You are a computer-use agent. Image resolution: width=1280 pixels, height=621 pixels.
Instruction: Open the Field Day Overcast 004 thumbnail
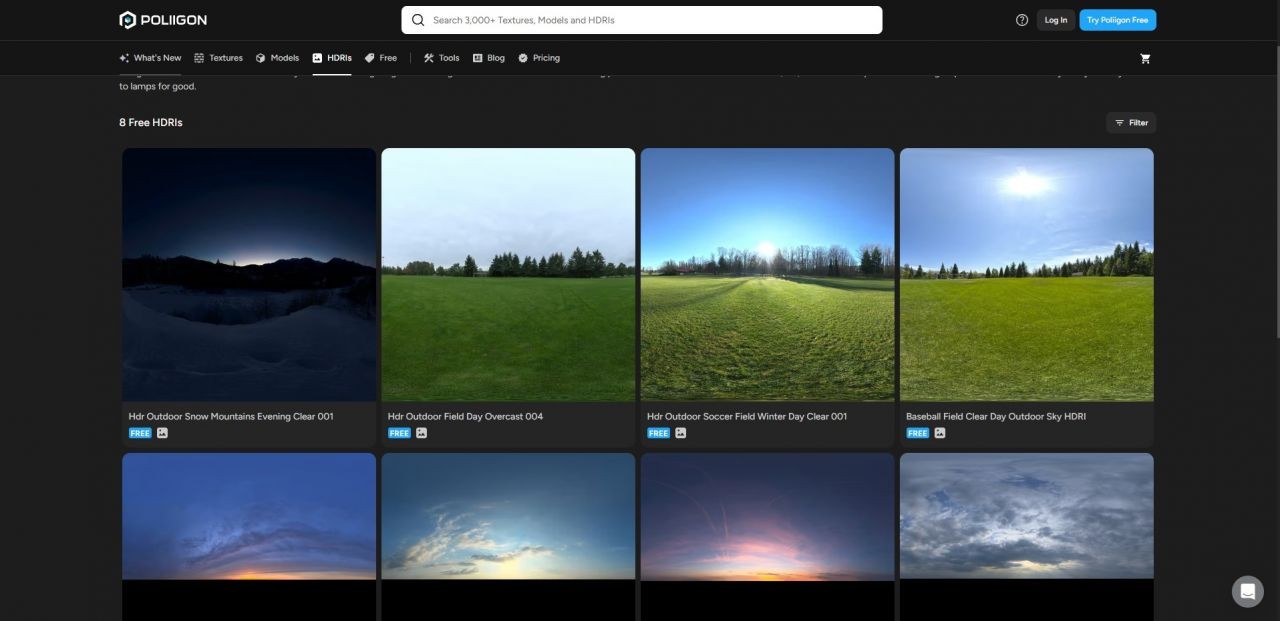click(508, 275)
